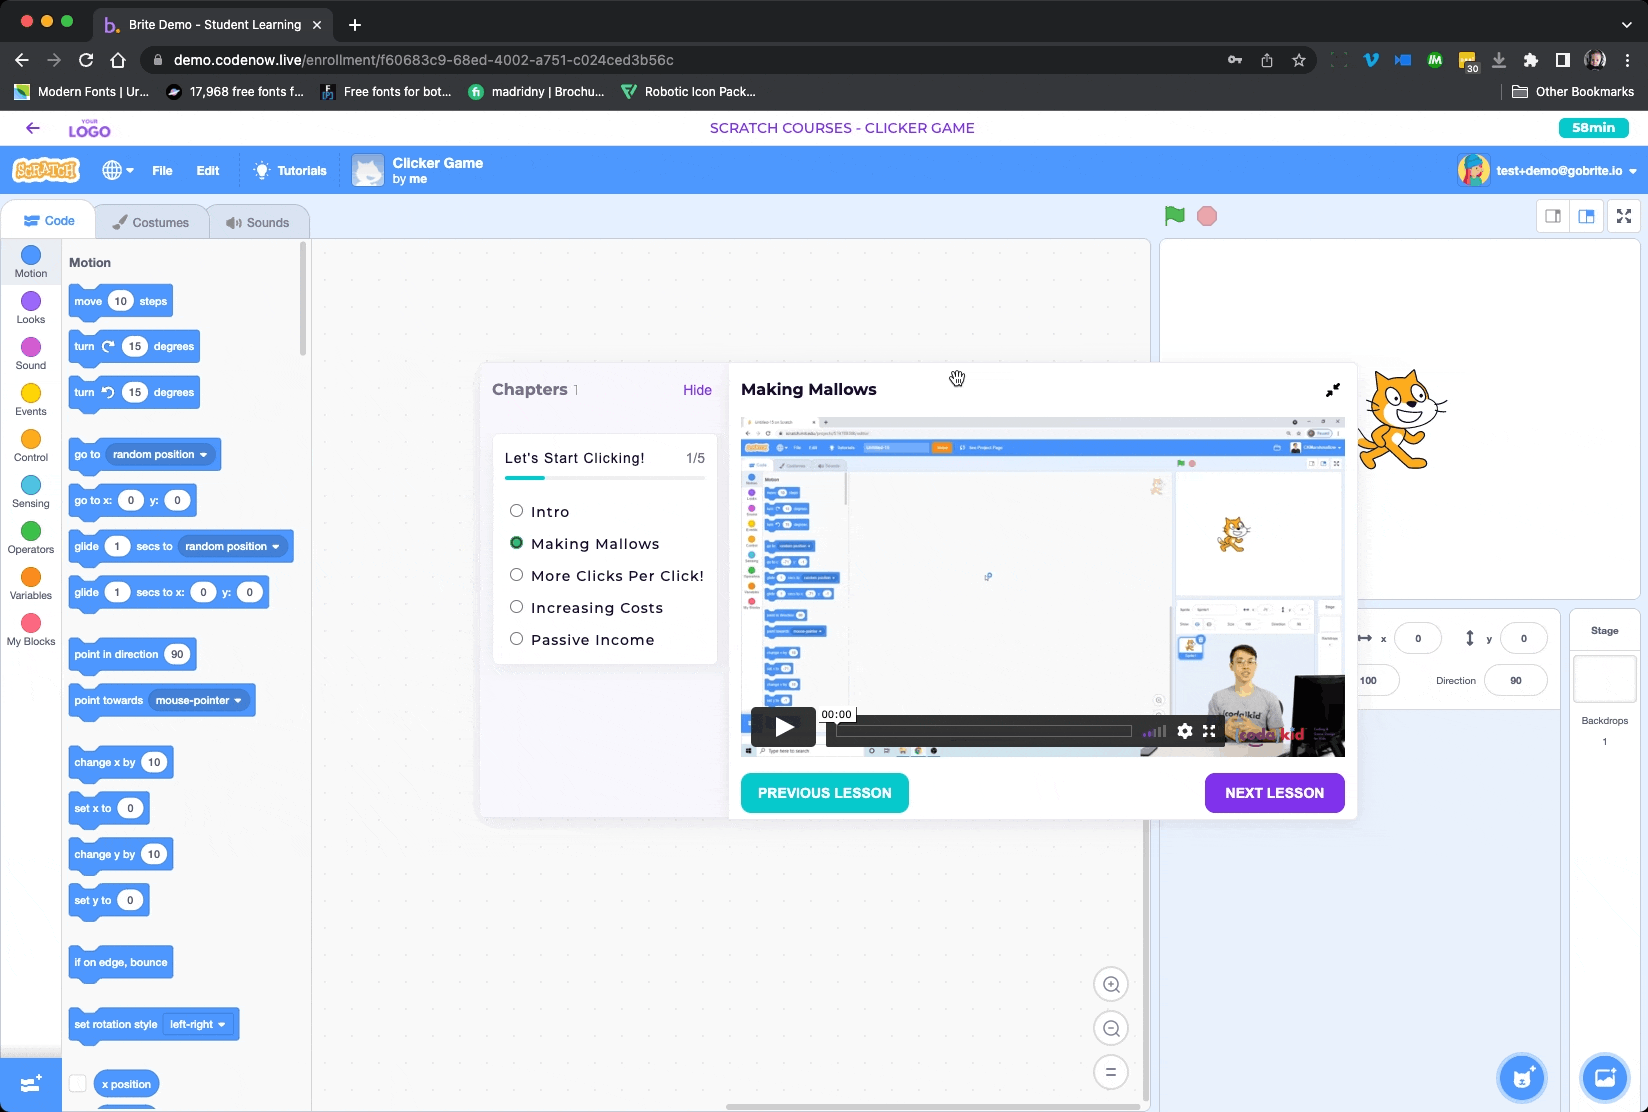Select the Passive Income lesson
This screenshot has height=1112, width=1648.
(516, 639)
